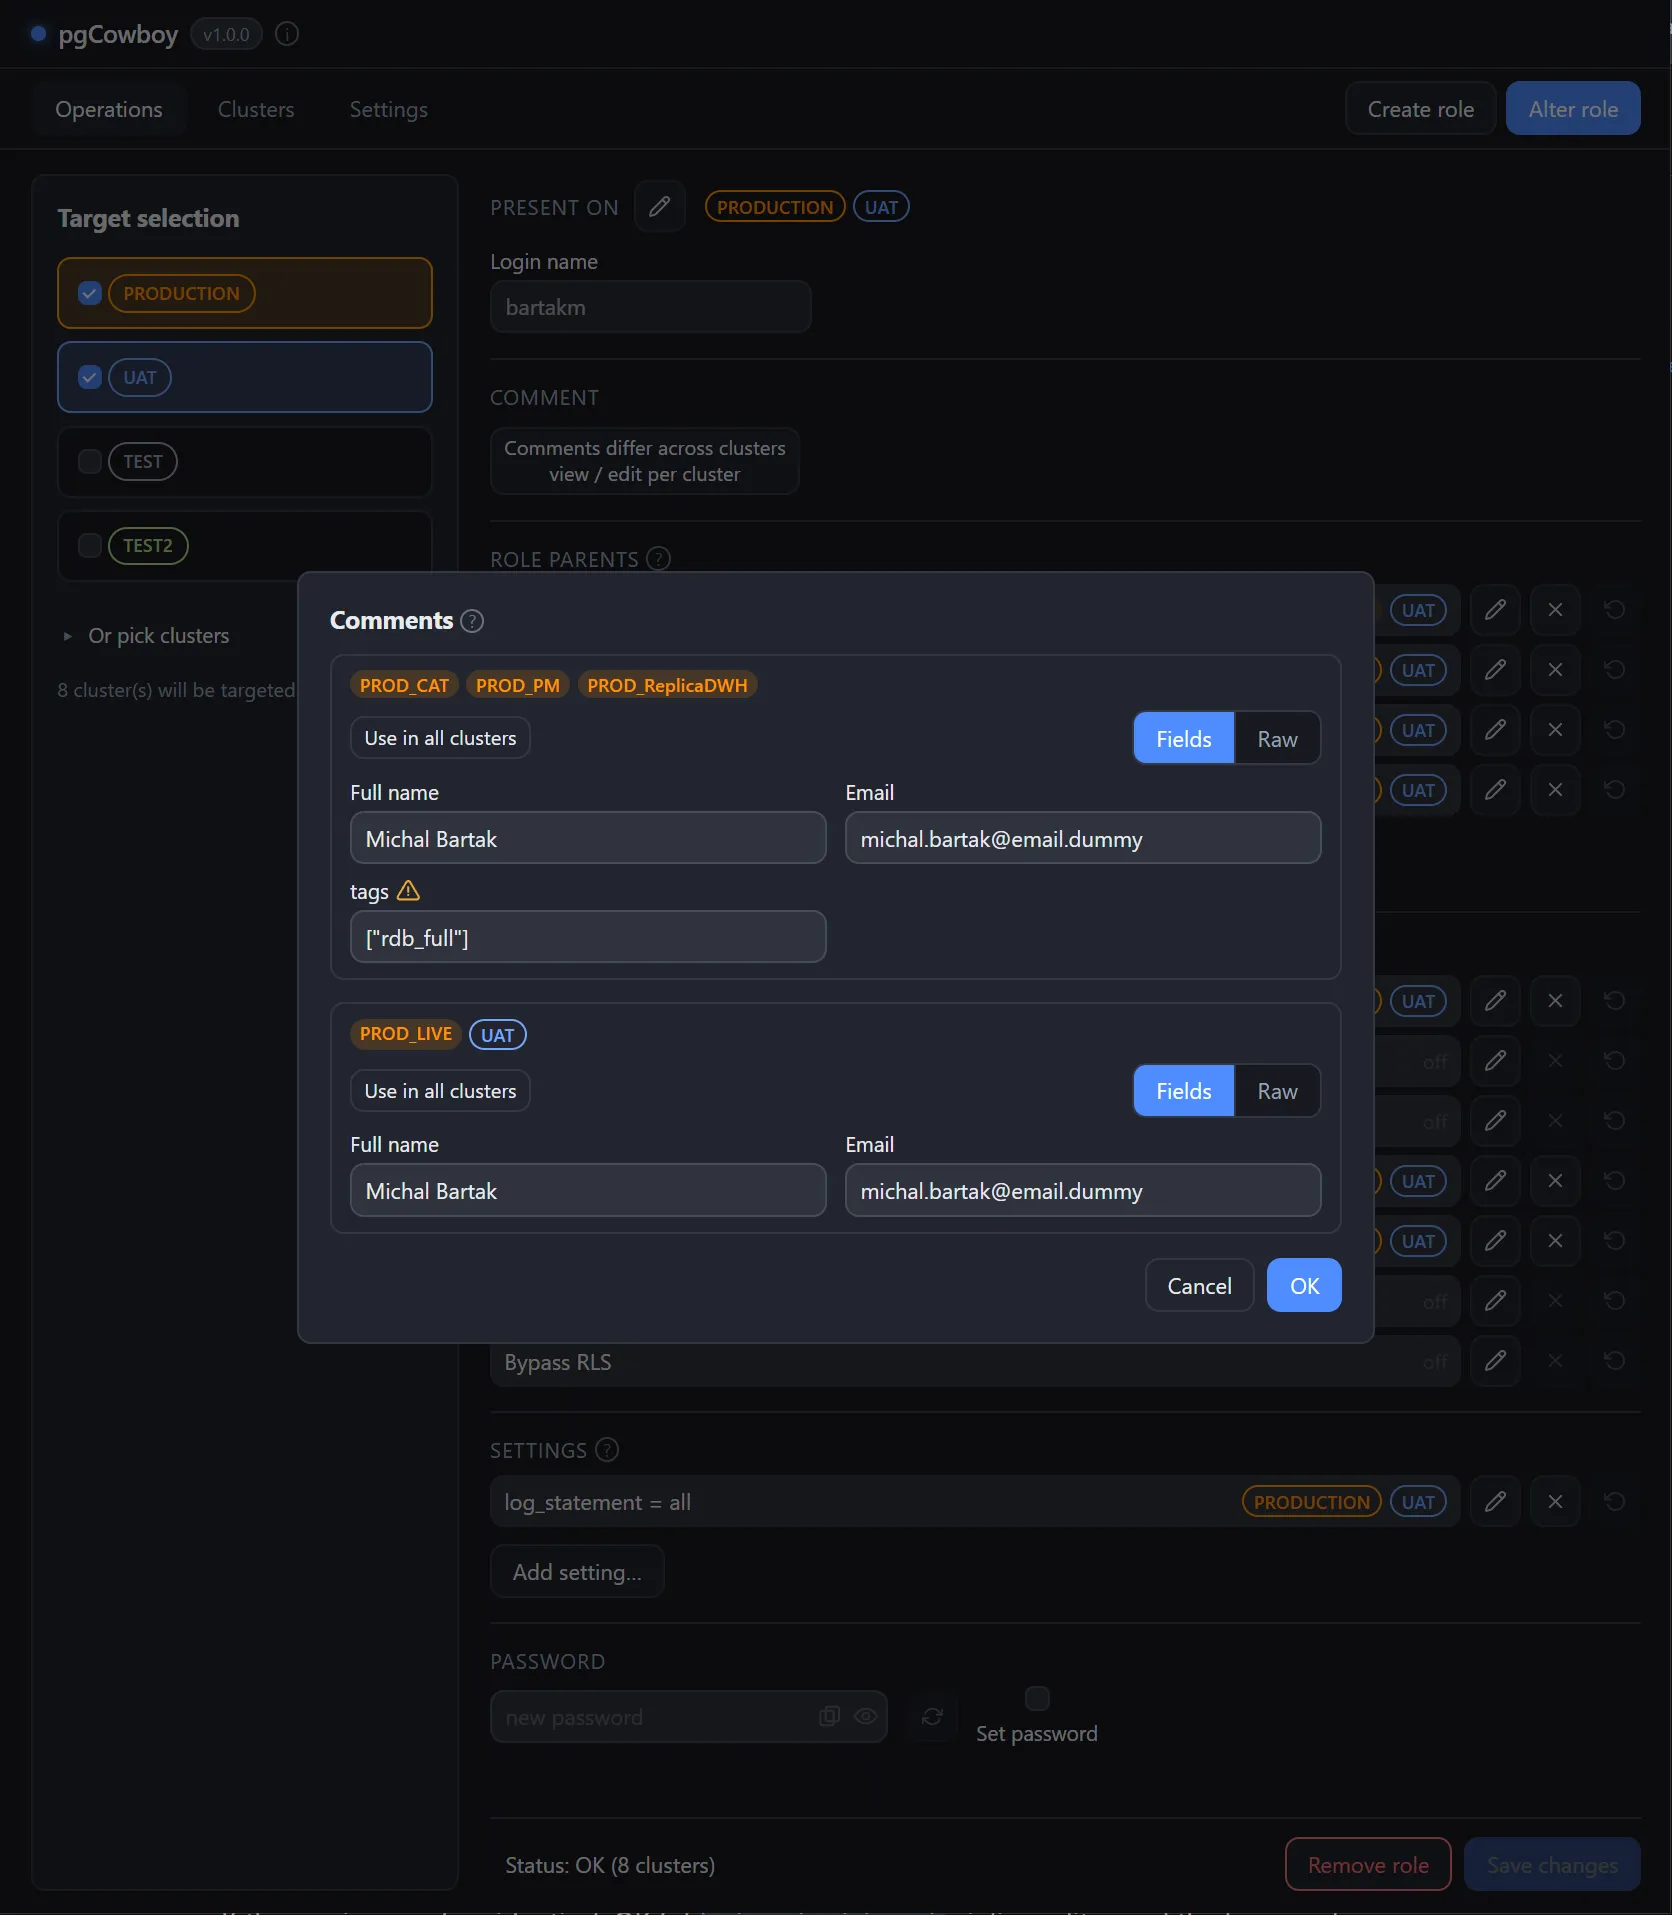Remove the log_statement setting with the X icon

(1555, 1501)
